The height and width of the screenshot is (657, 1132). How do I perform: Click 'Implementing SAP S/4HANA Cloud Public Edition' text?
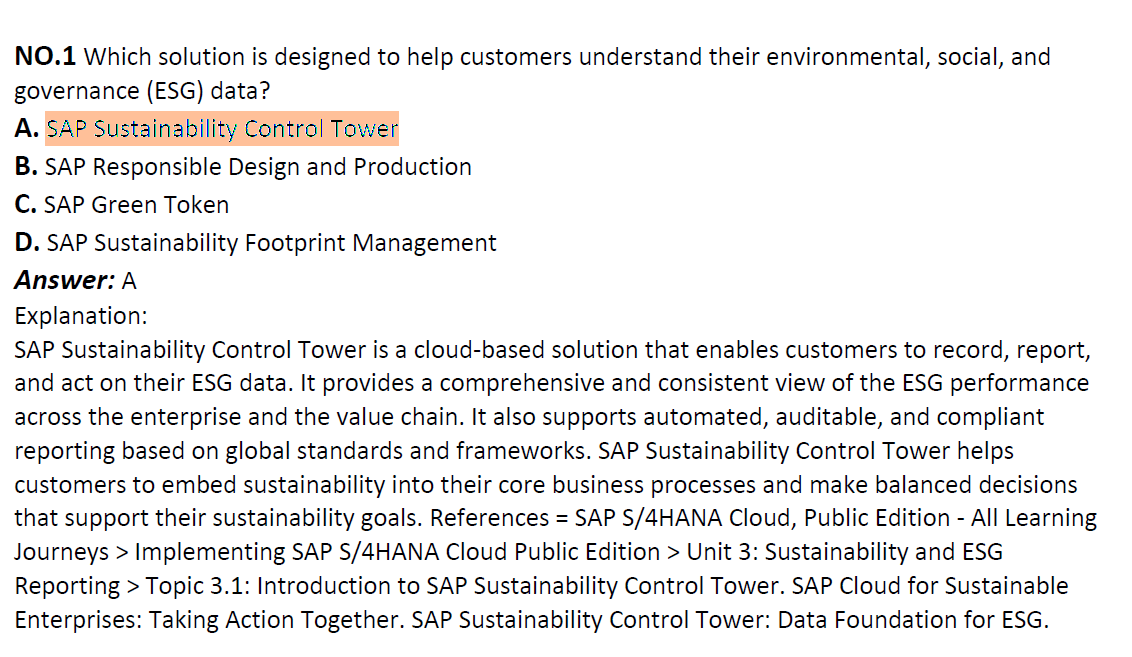click(x=397, y=552)
